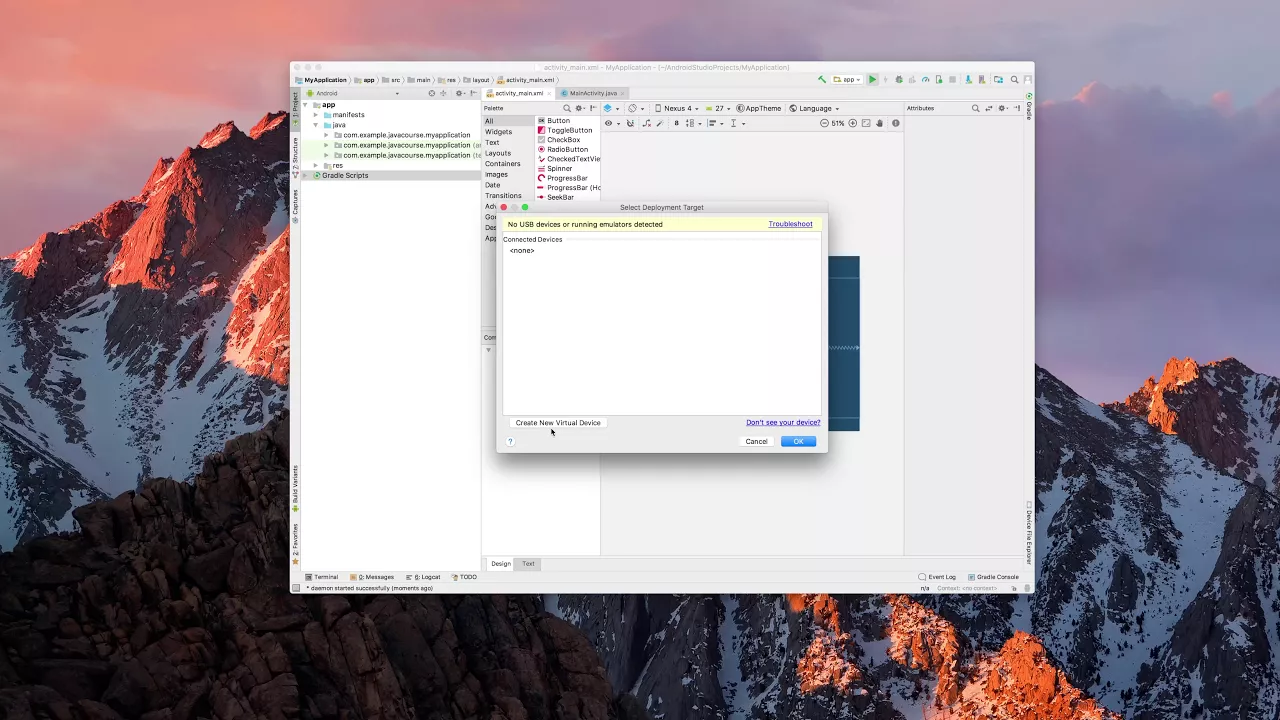Click the AppTheme selector
This screenshot has width=1280, height=720.
(759, 108)
